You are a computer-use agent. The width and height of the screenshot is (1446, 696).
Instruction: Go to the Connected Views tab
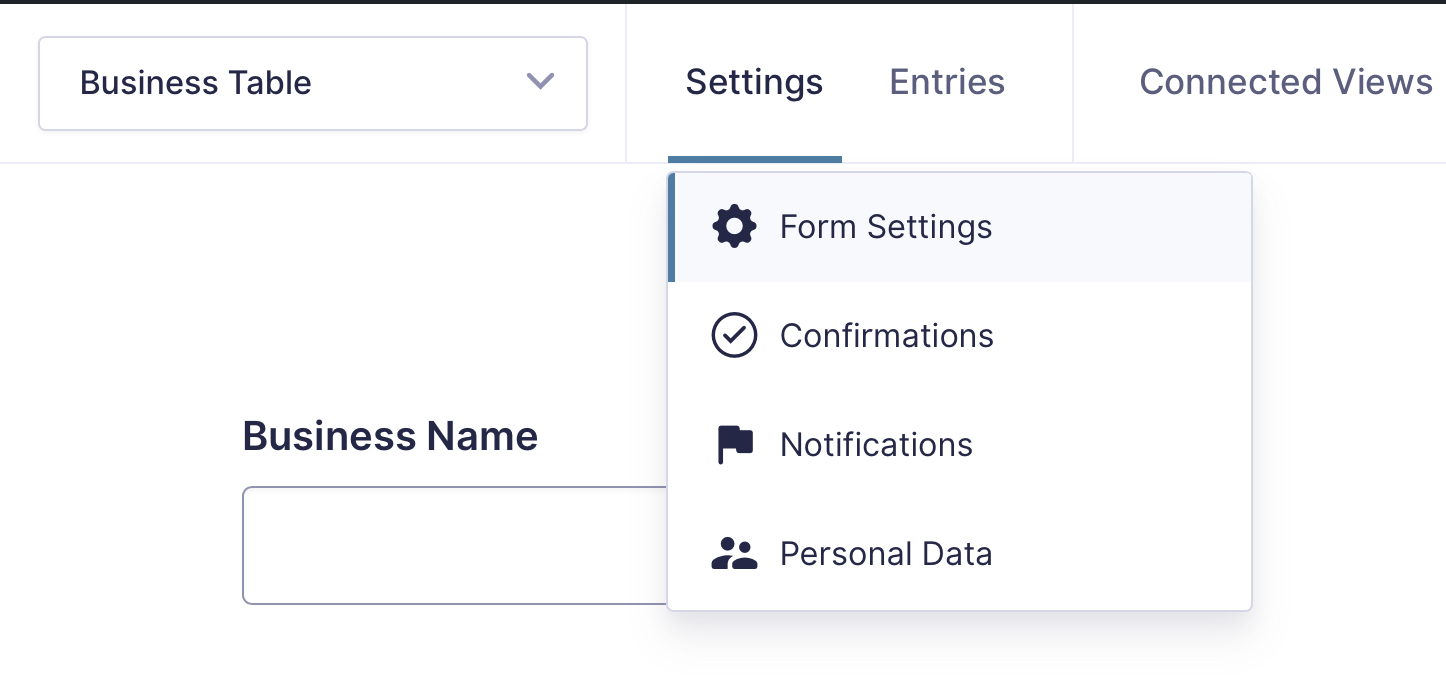[x=1286, y=82]
